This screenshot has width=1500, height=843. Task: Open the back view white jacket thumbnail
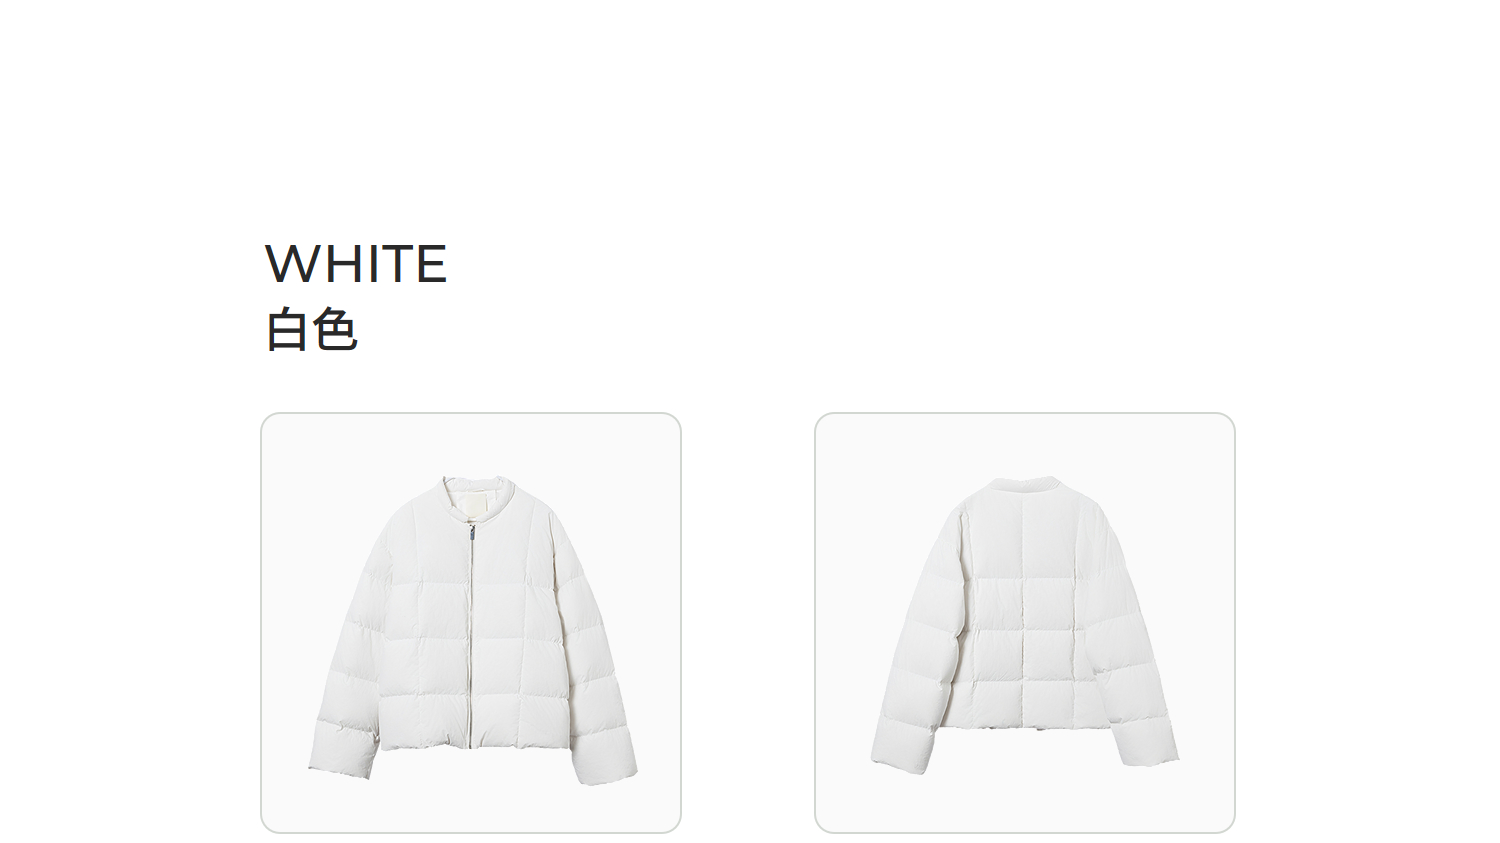(x=1025, y=623)
